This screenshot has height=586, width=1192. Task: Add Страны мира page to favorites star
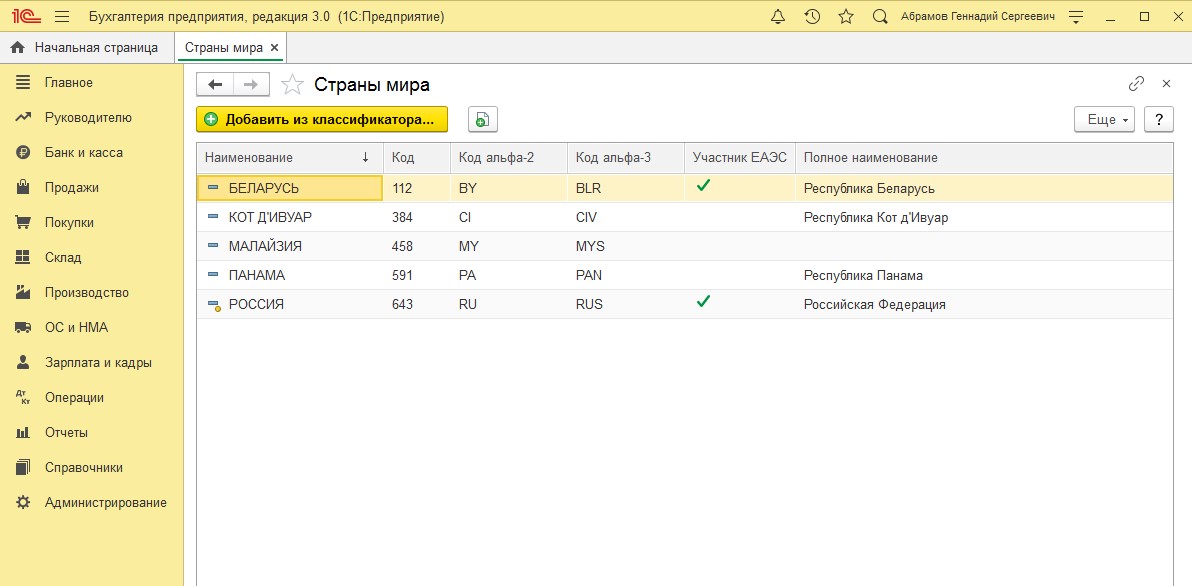pos(292,85)
